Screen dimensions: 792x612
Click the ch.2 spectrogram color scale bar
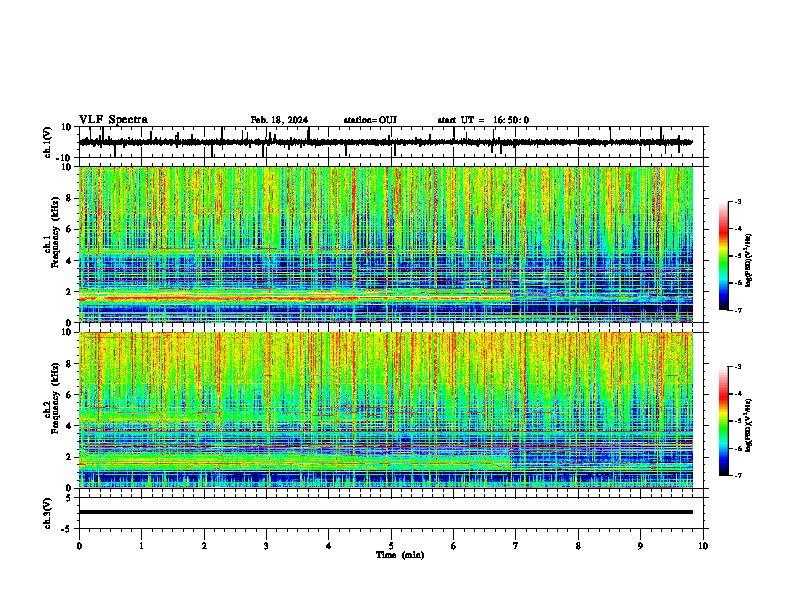(x=724, y=421)
